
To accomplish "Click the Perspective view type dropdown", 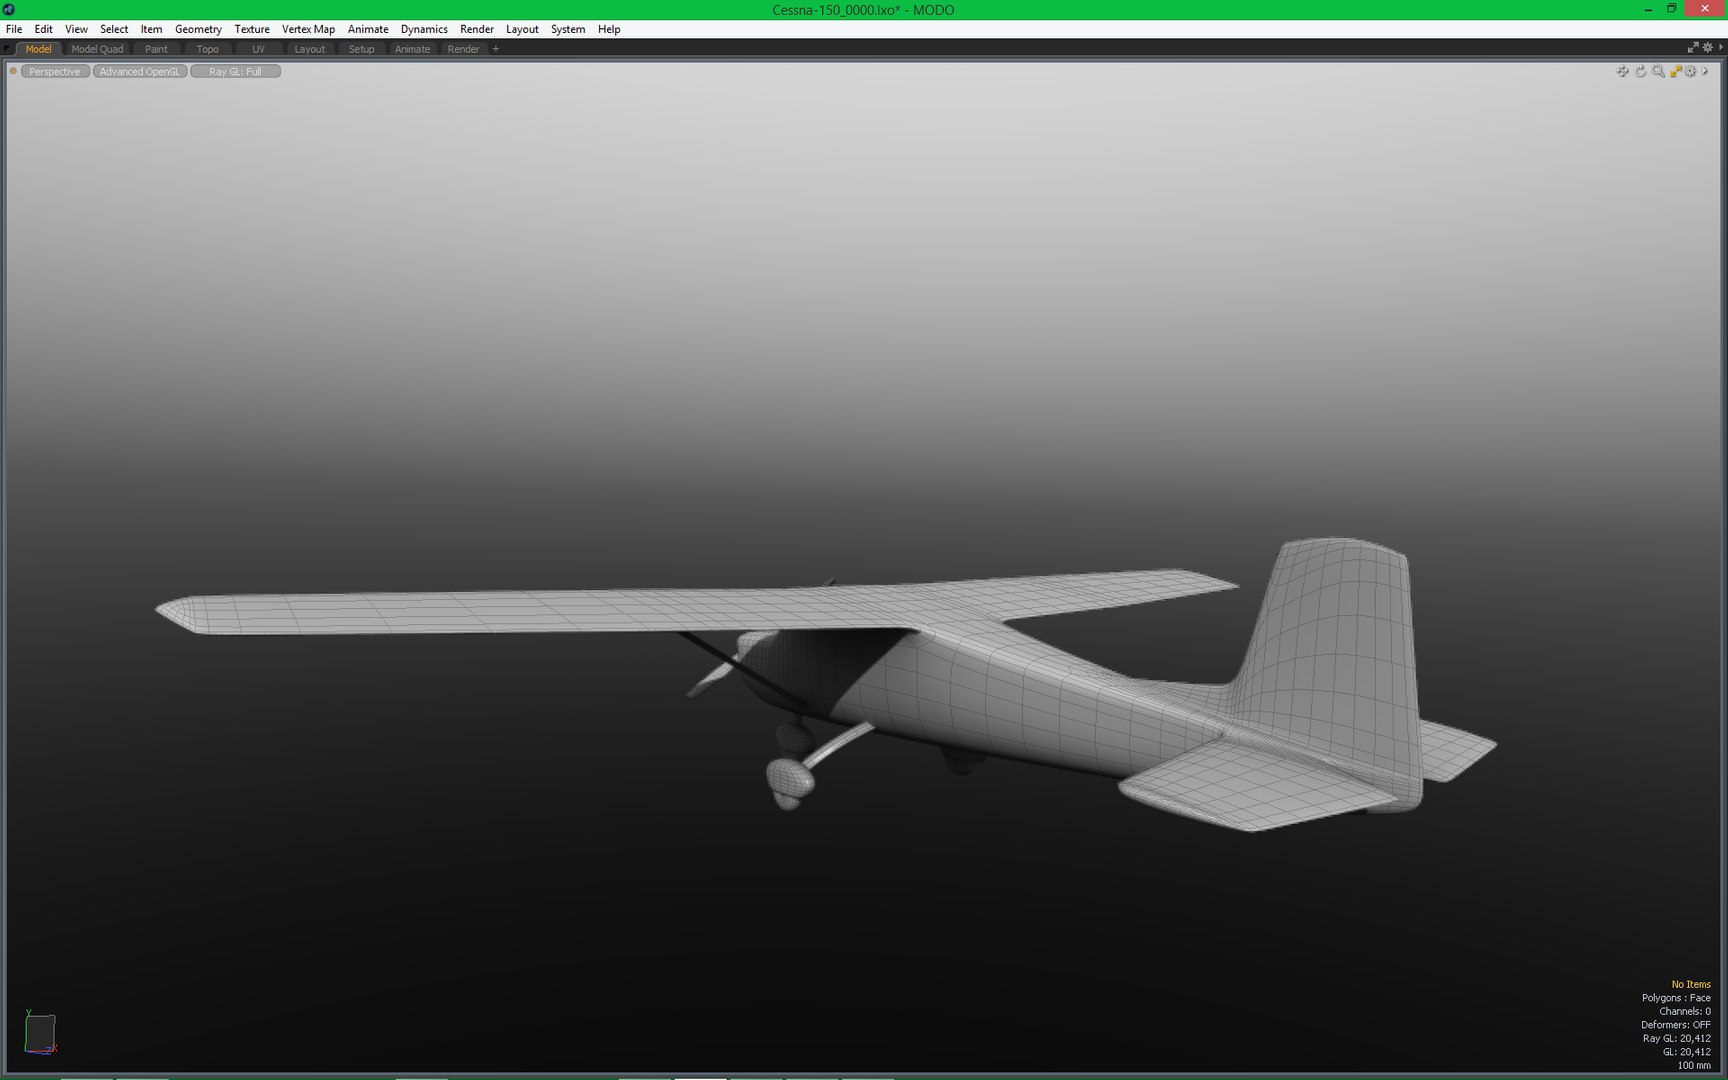I will [54, 71].
